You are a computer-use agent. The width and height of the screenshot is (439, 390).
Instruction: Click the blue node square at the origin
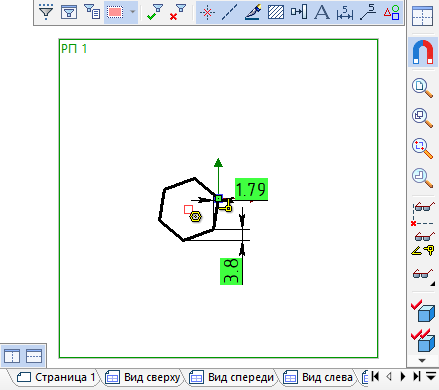click(218, 198)
